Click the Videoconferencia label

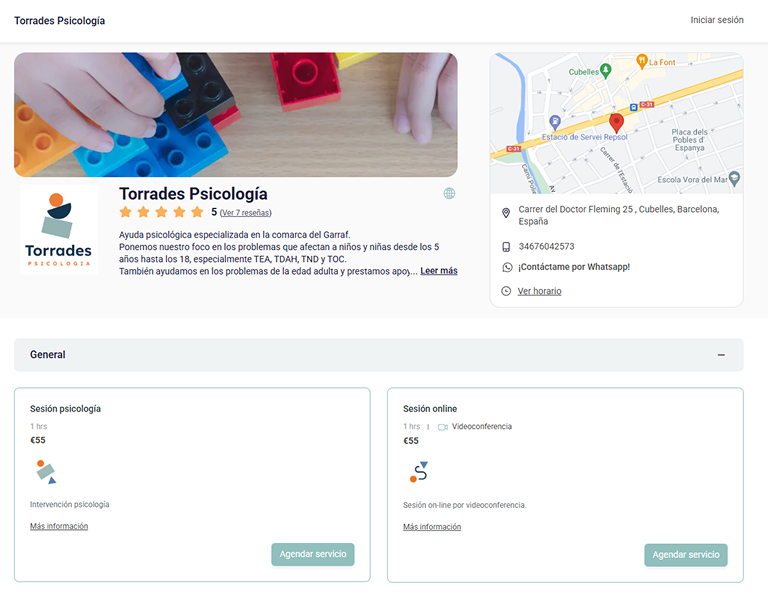[x=481, y=427]
